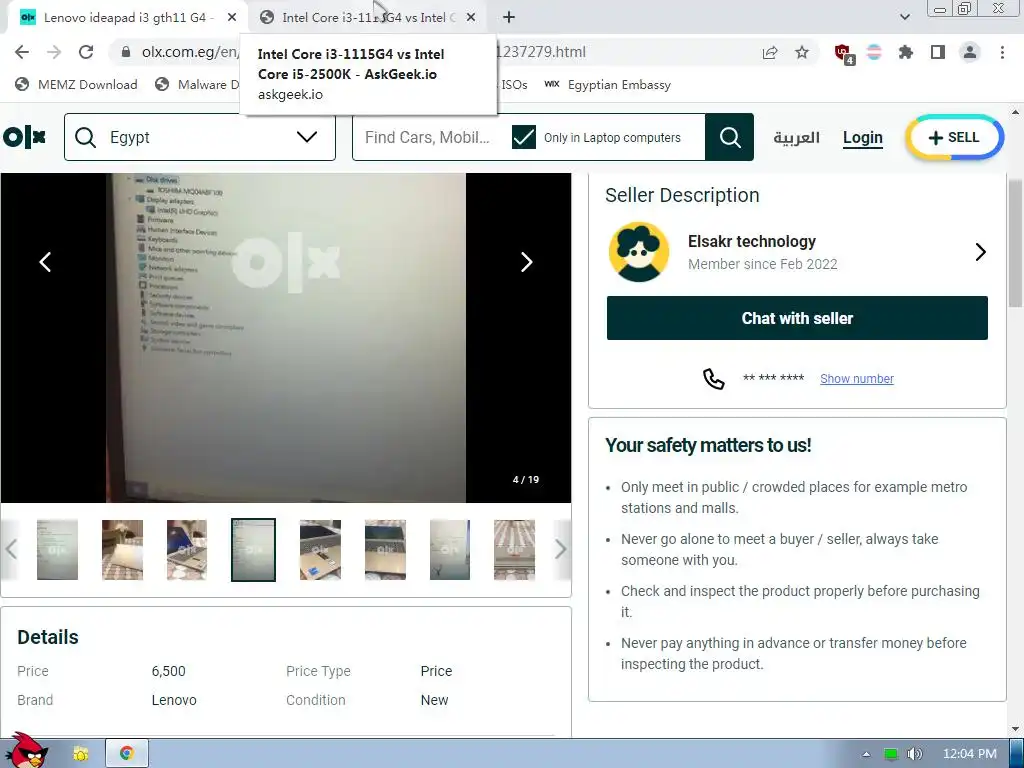Viewport: 1024px width, 768px height.
Task: Click the Login link
Action: click(863, 138)
